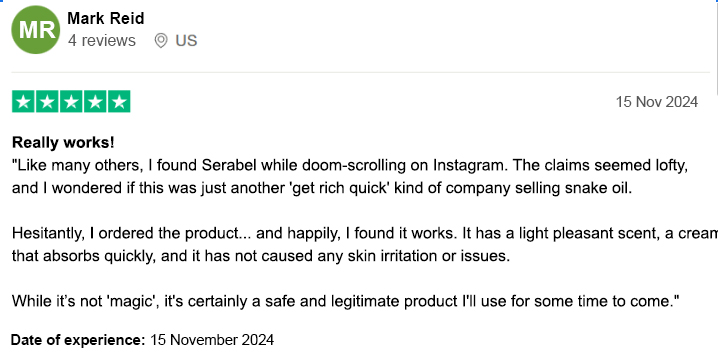Click the first green rating star
718x361 pixels.
[x=23, y=101]
